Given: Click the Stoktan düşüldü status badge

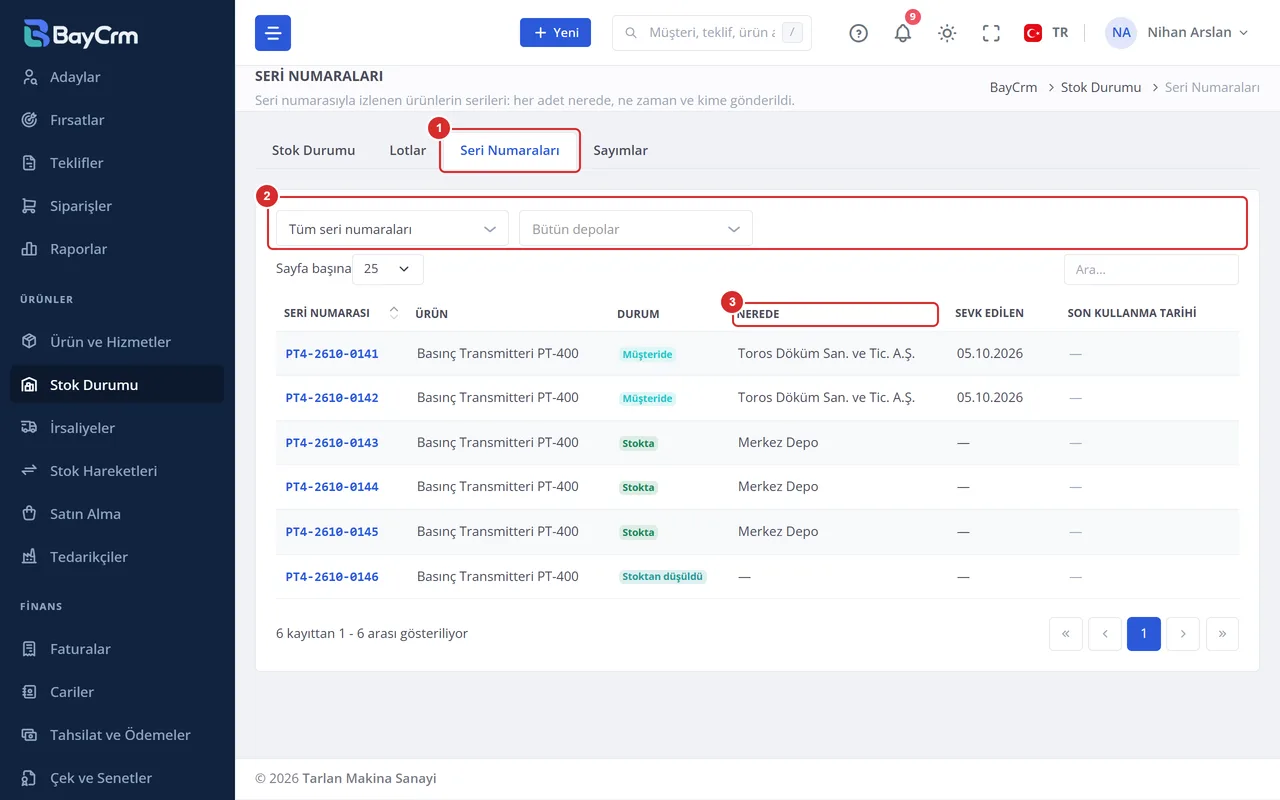Looking at the screenshot, I should click(x=663, y=577).
